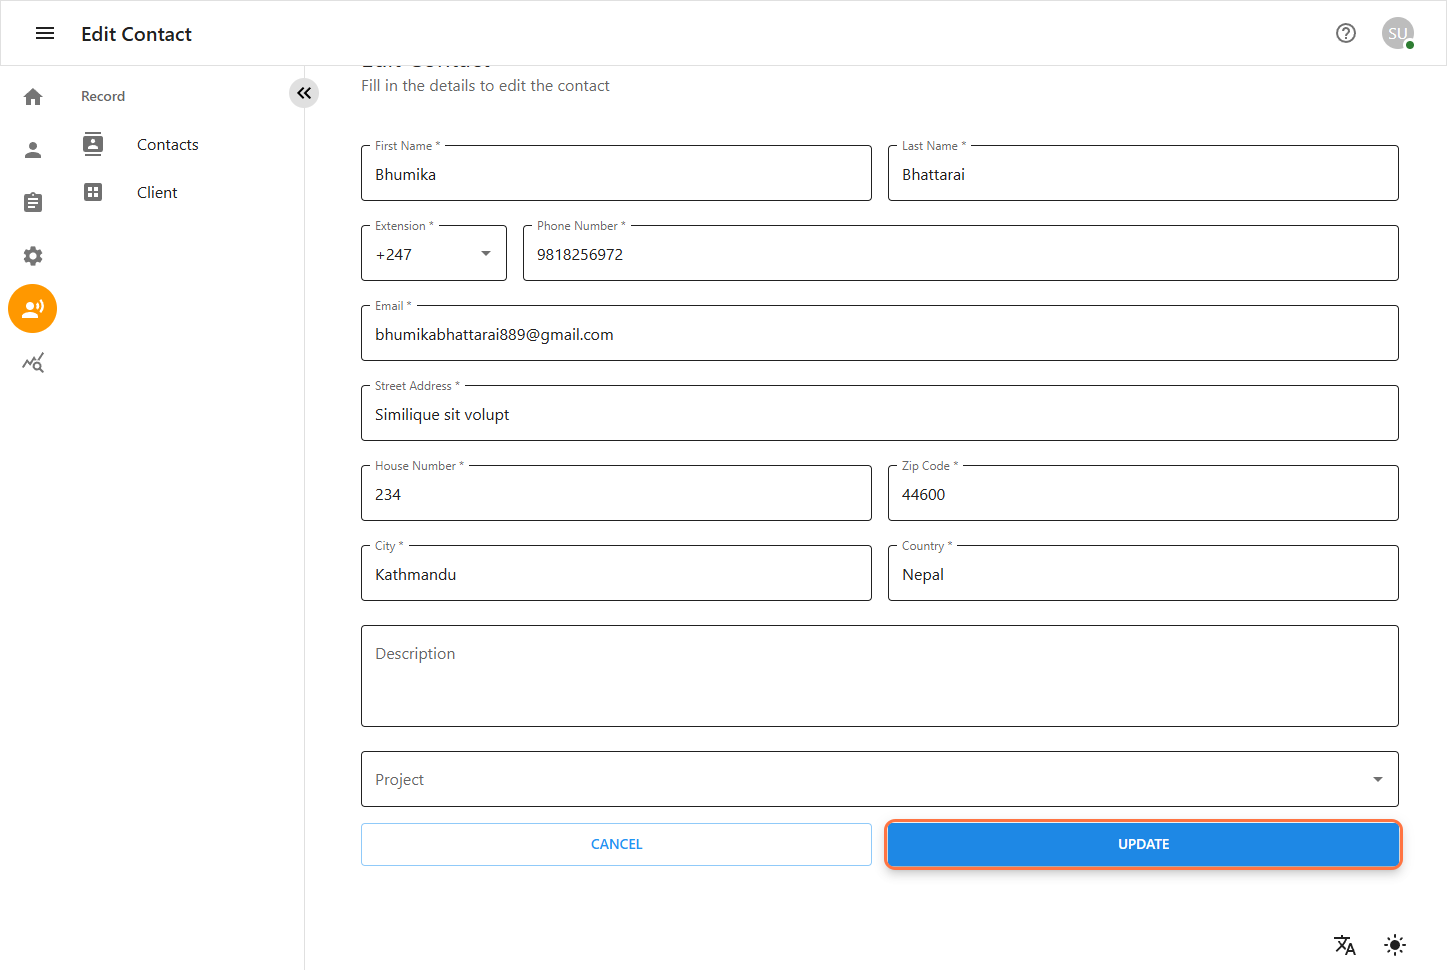Focus the Email input field
Screen dimensions: 1447x970
click(879, 335)
